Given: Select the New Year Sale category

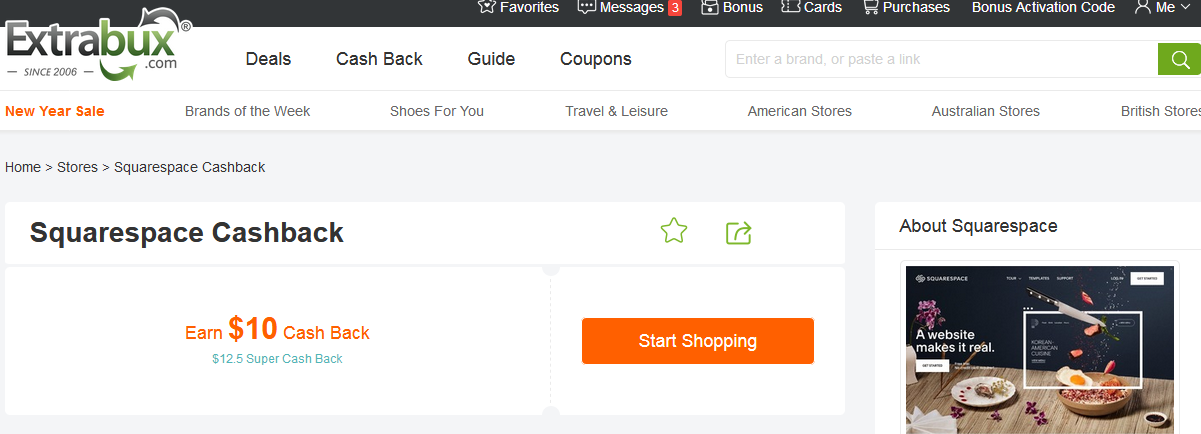Looking at the screenshot, I should (x=55, y=111).
